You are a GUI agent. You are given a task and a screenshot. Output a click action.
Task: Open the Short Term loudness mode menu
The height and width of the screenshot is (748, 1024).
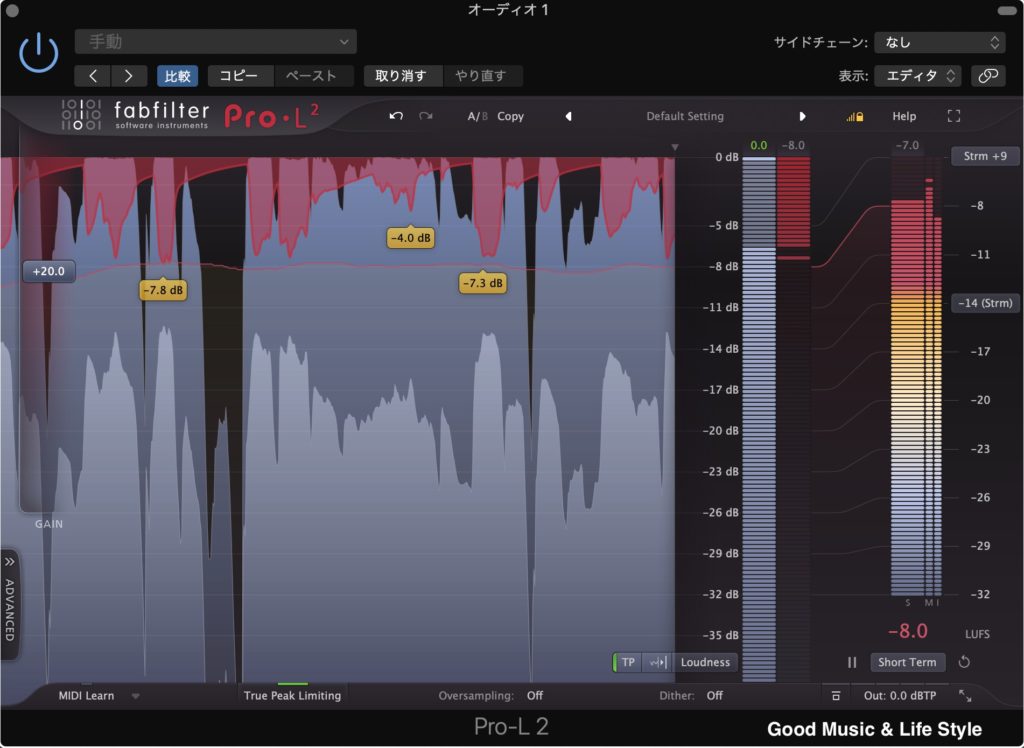(x=907, y=662)
